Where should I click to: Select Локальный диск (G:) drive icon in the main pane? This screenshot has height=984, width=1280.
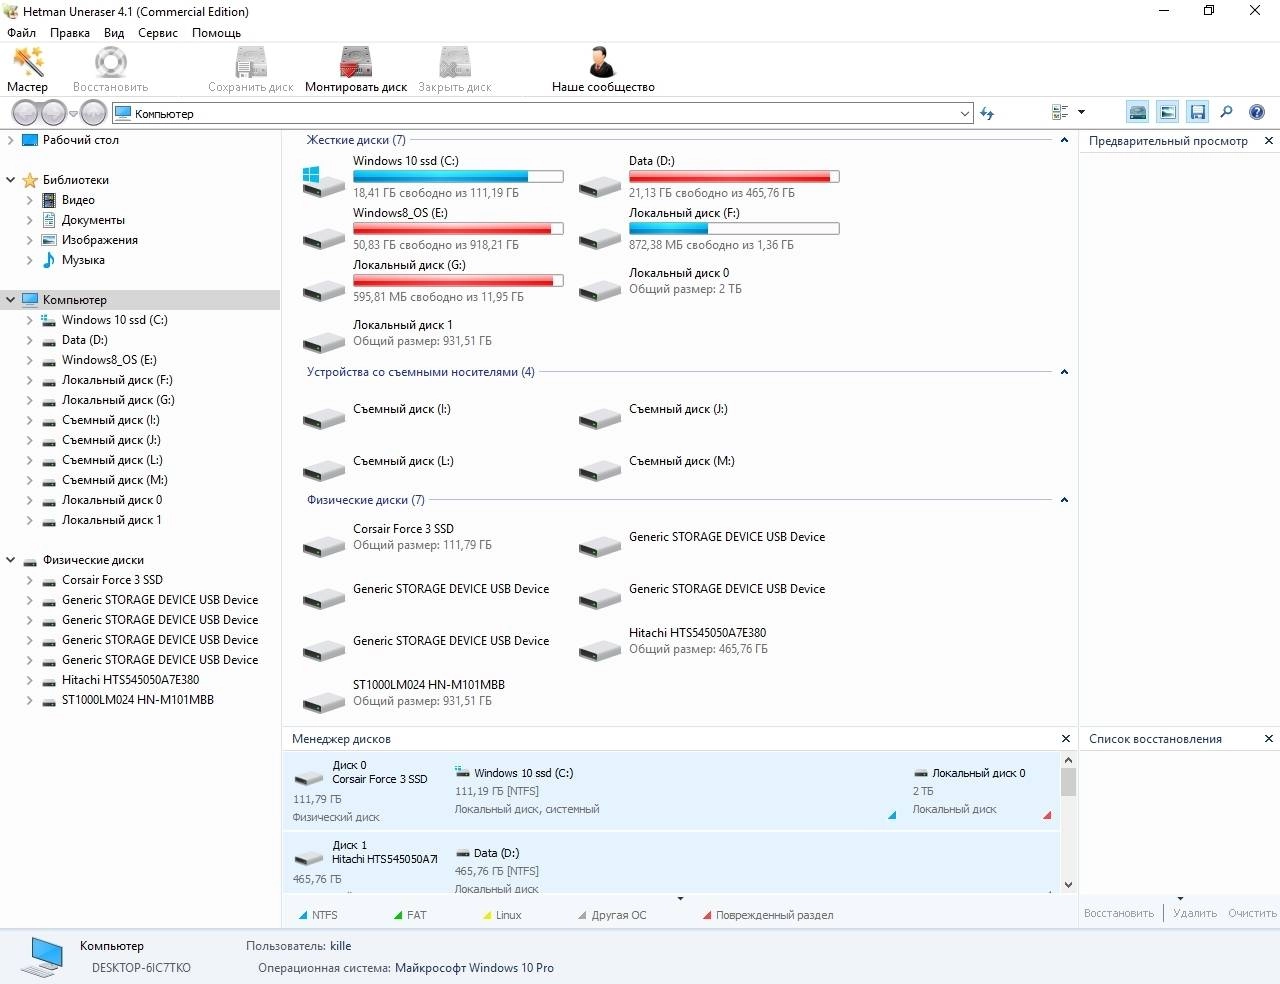(324, 289)
